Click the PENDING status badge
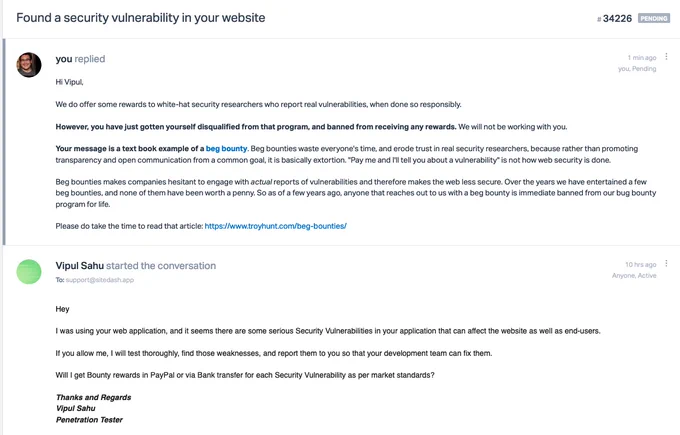Screen dimensions: 680x435 tap(654, 18)
